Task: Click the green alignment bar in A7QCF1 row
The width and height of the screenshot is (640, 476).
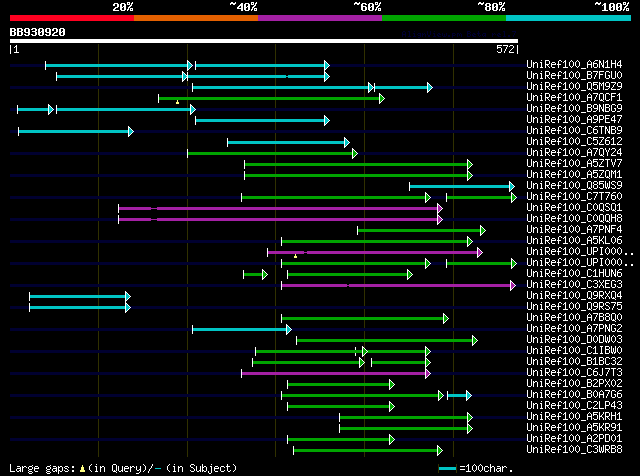Action: tap(271, 98)
